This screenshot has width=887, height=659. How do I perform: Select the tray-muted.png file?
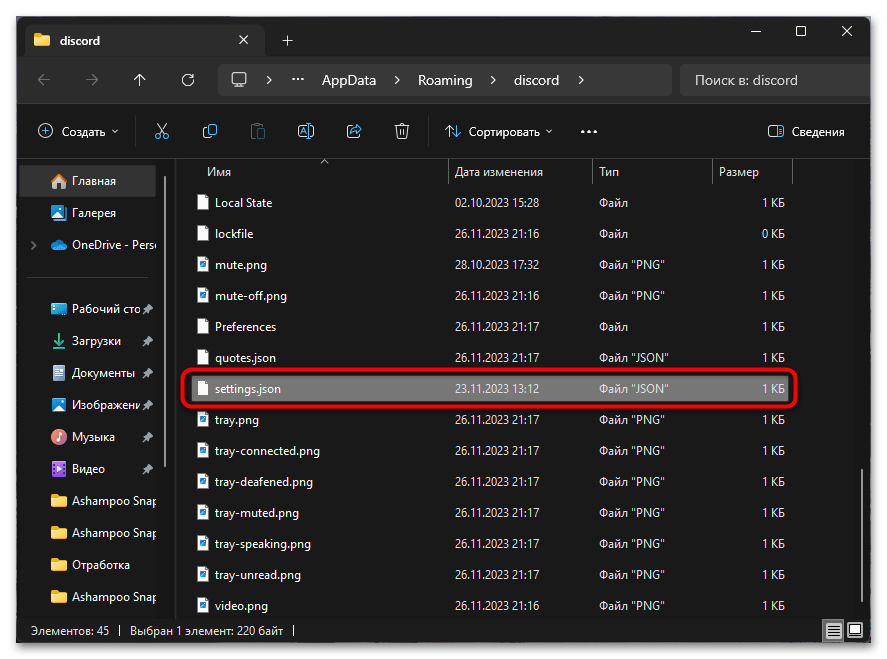tap(257, 513)
